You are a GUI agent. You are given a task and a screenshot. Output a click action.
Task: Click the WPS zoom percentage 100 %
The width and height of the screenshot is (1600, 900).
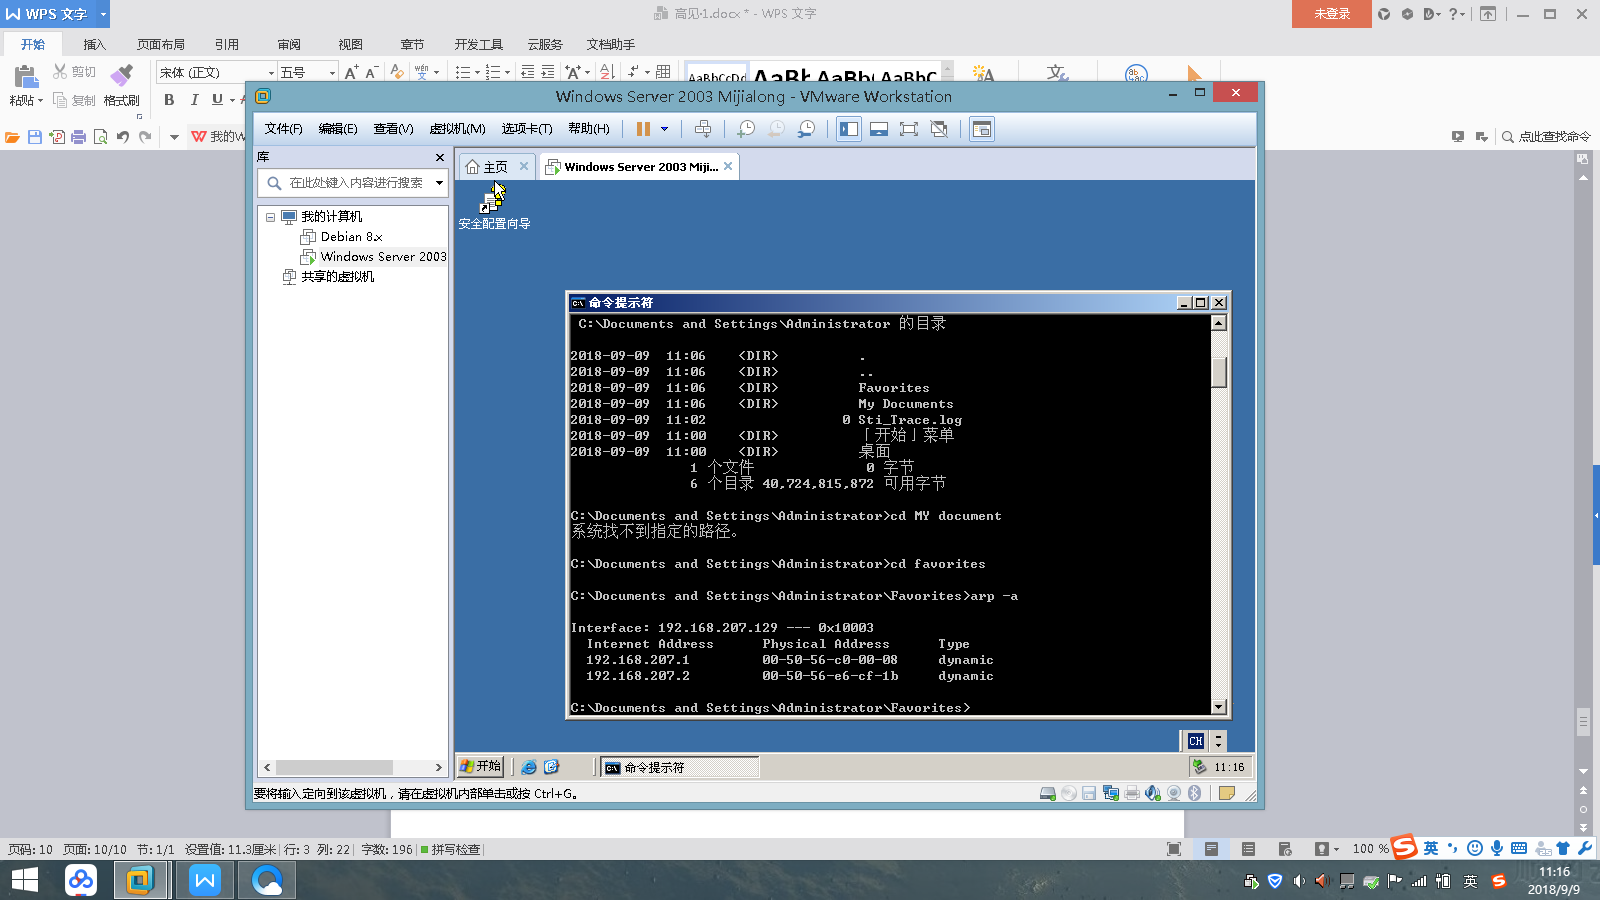click(1370, 849)
